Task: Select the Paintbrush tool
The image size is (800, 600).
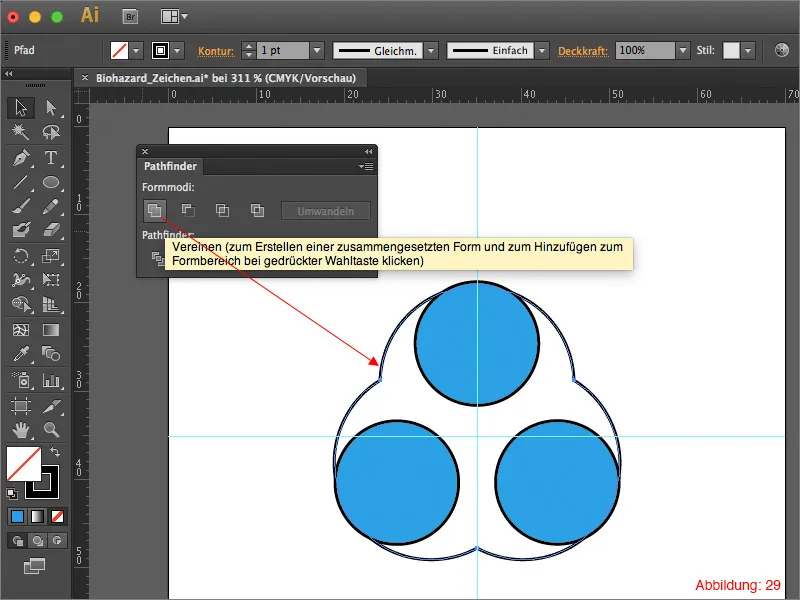Action: pyautogui.click(x=21, y=207)
